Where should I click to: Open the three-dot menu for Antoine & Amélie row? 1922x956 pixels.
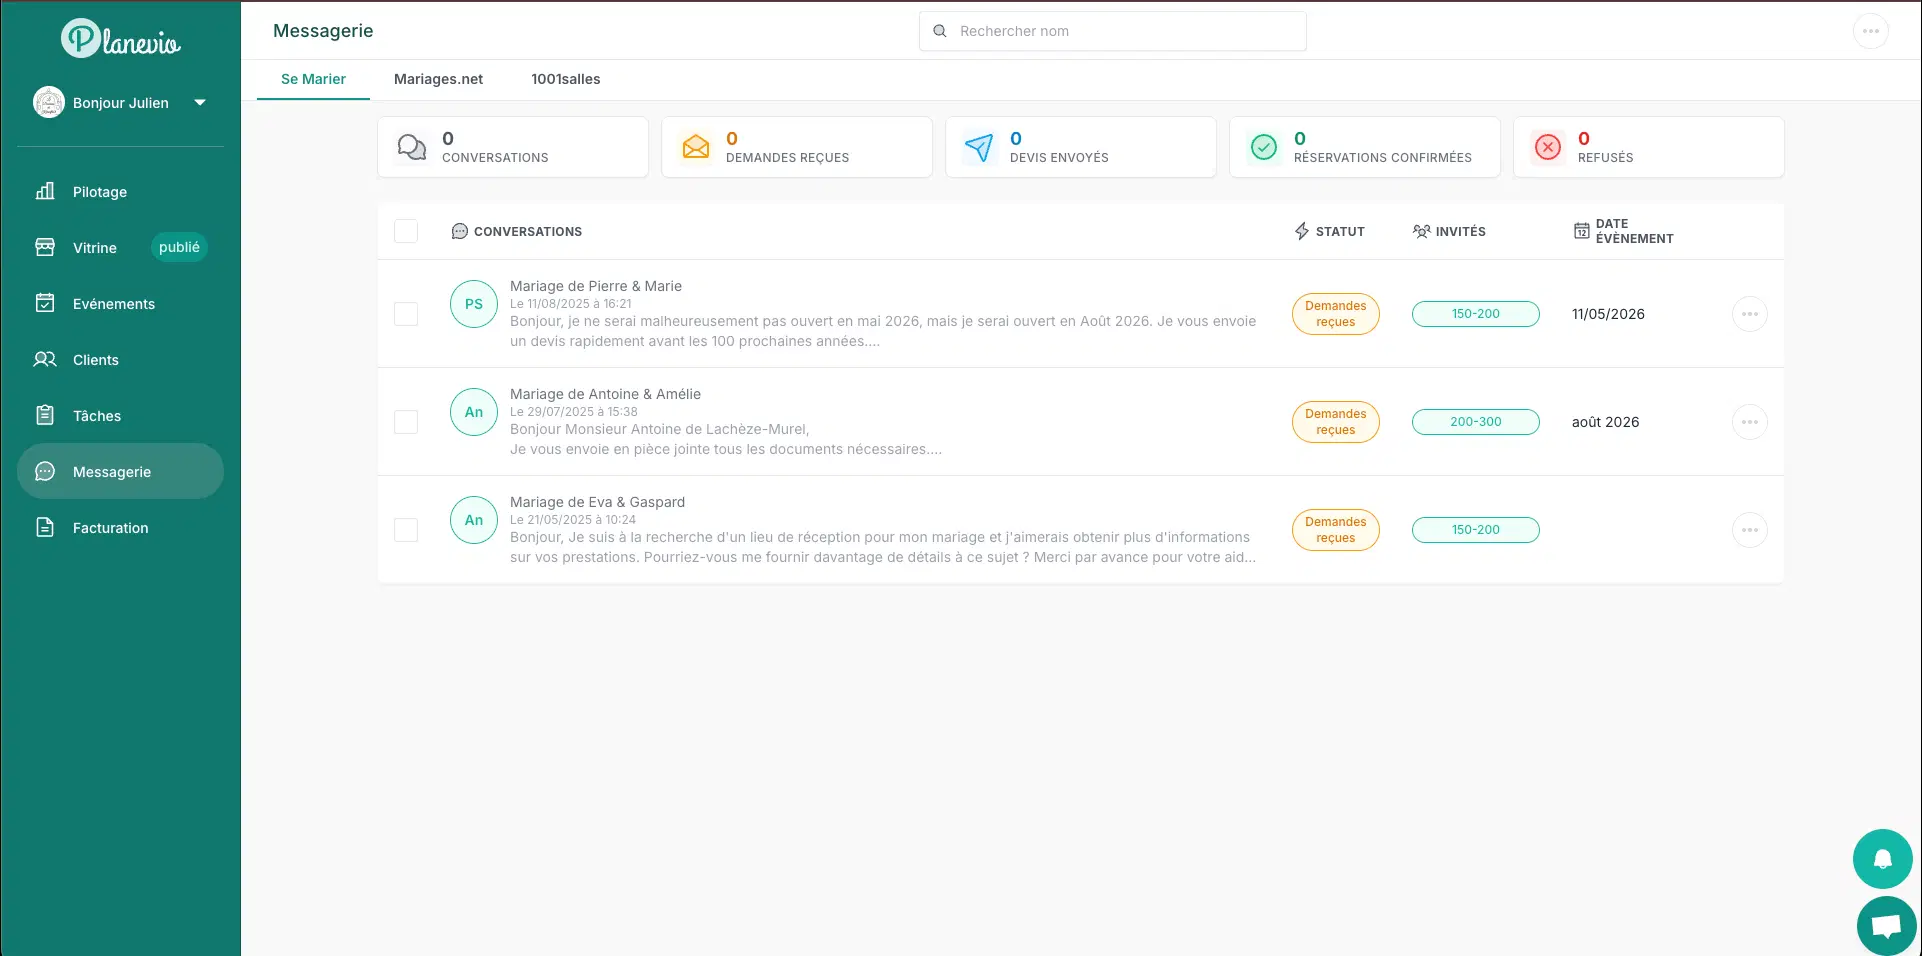[1749, 421]
